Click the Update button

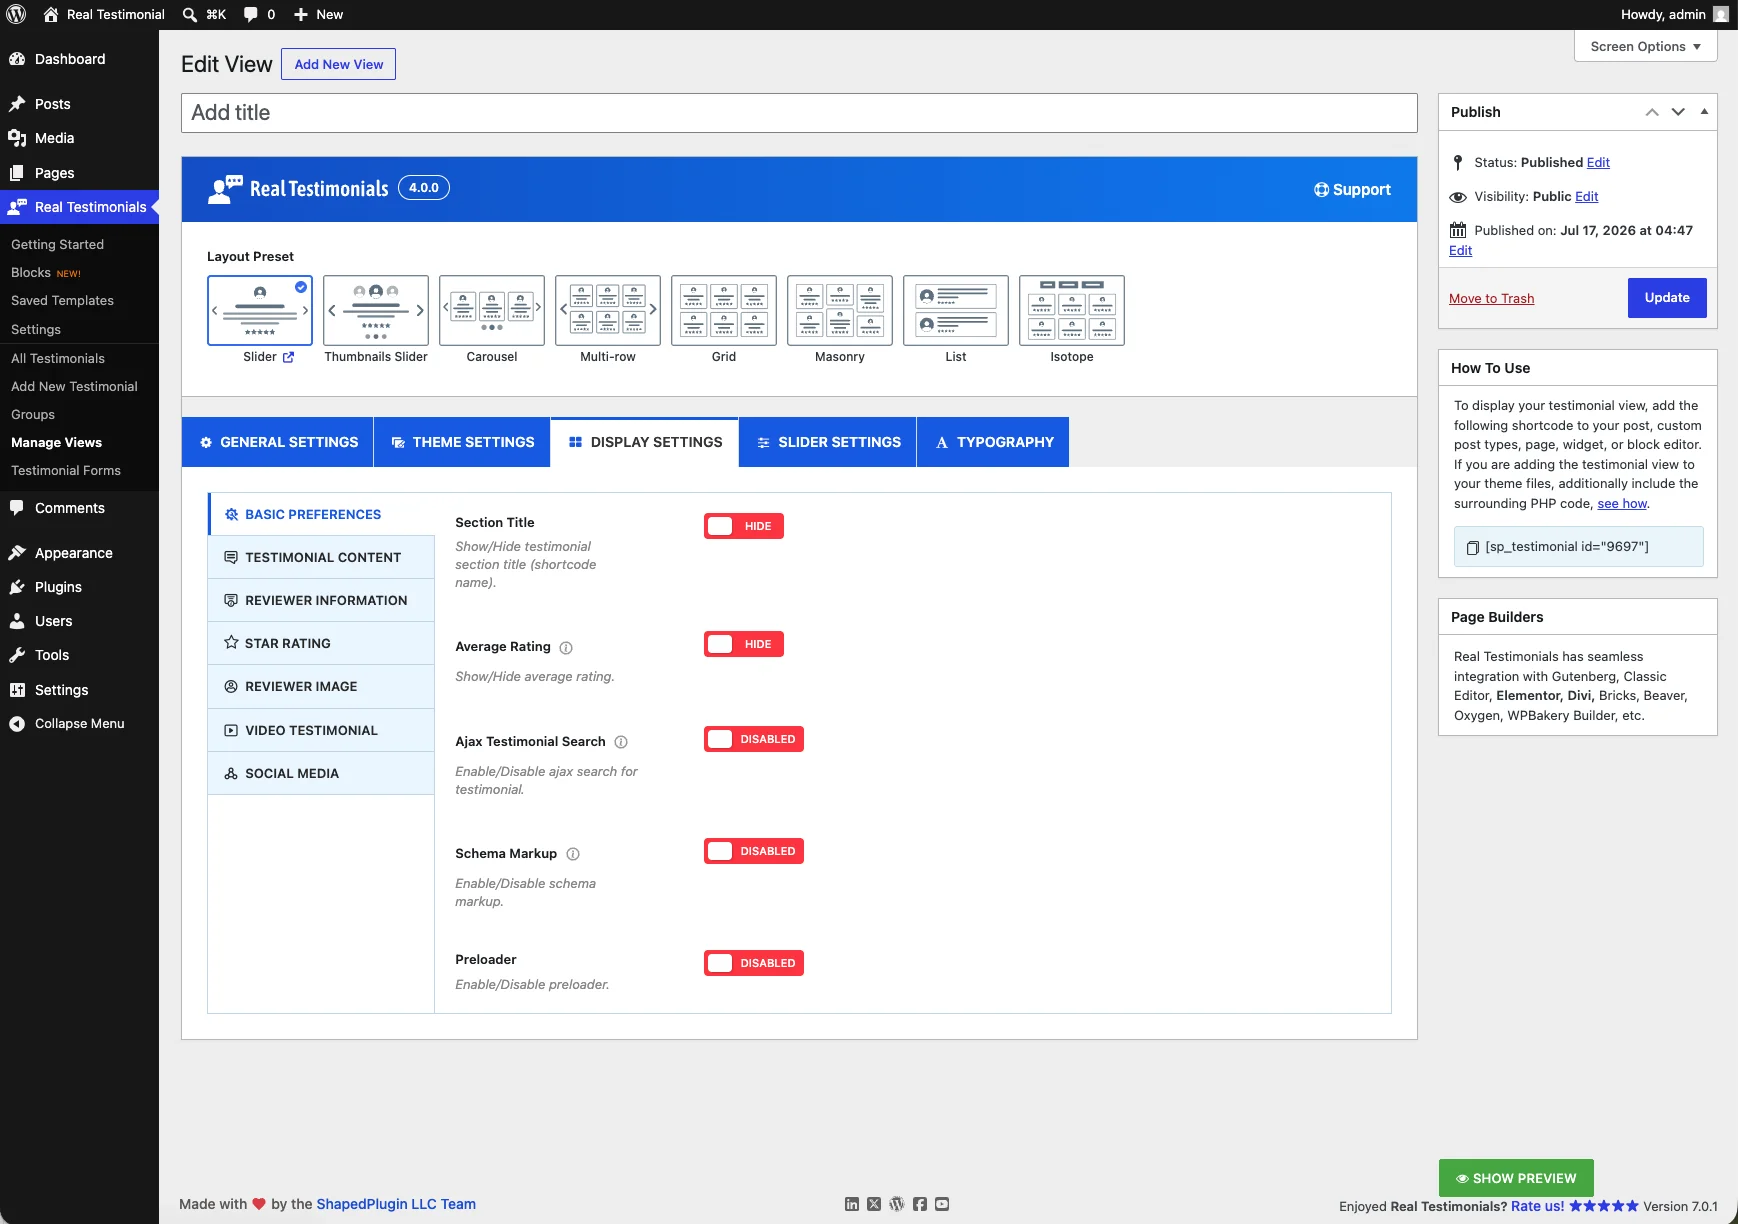(x=1667, y=298)
